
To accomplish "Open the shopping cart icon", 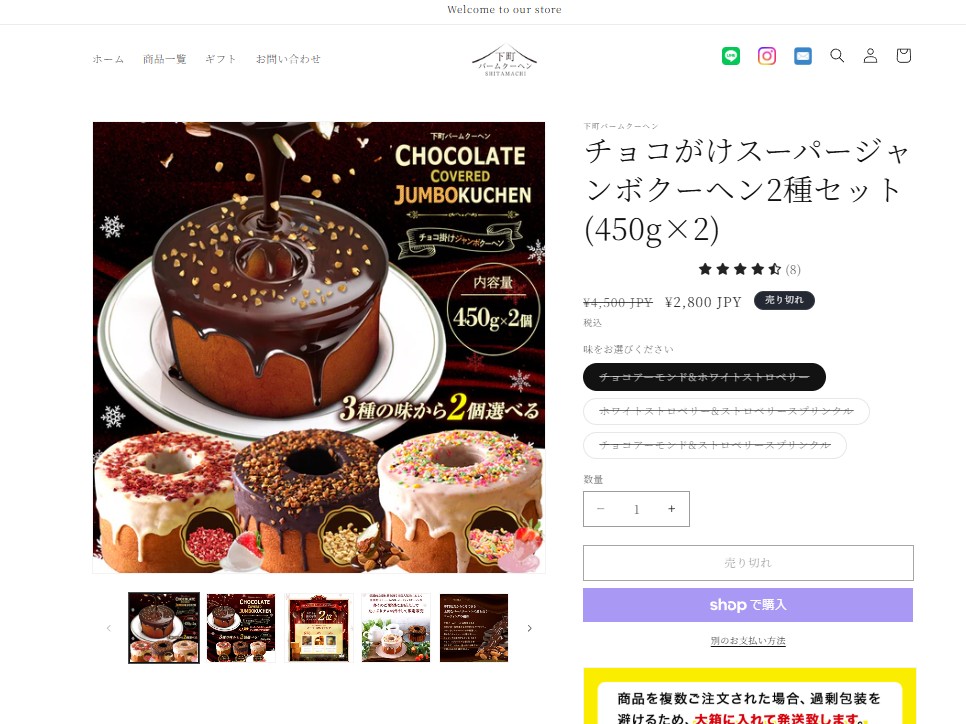I will tap(903, 56).
